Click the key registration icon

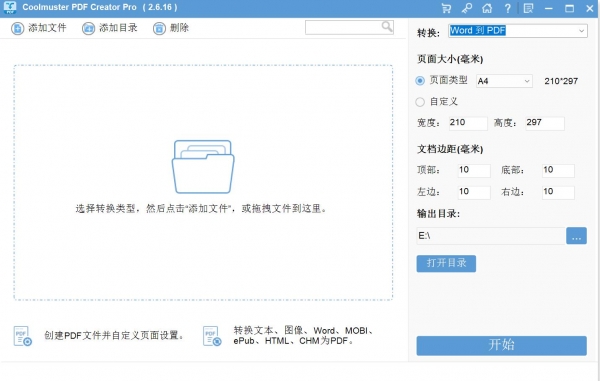pyautogui.click(x=466, y=8)
